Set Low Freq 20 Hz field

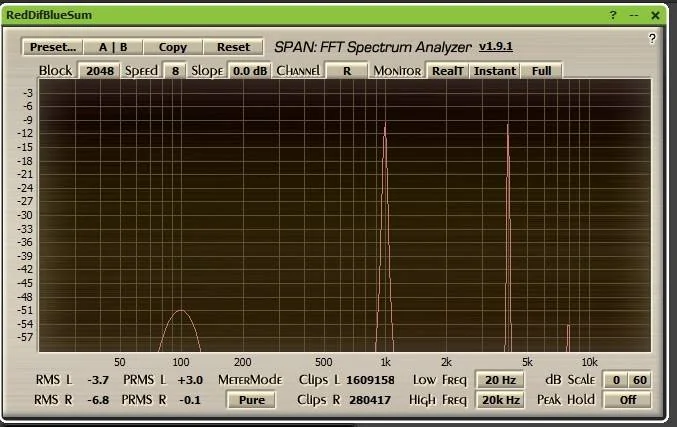click(x=499, y=380)
